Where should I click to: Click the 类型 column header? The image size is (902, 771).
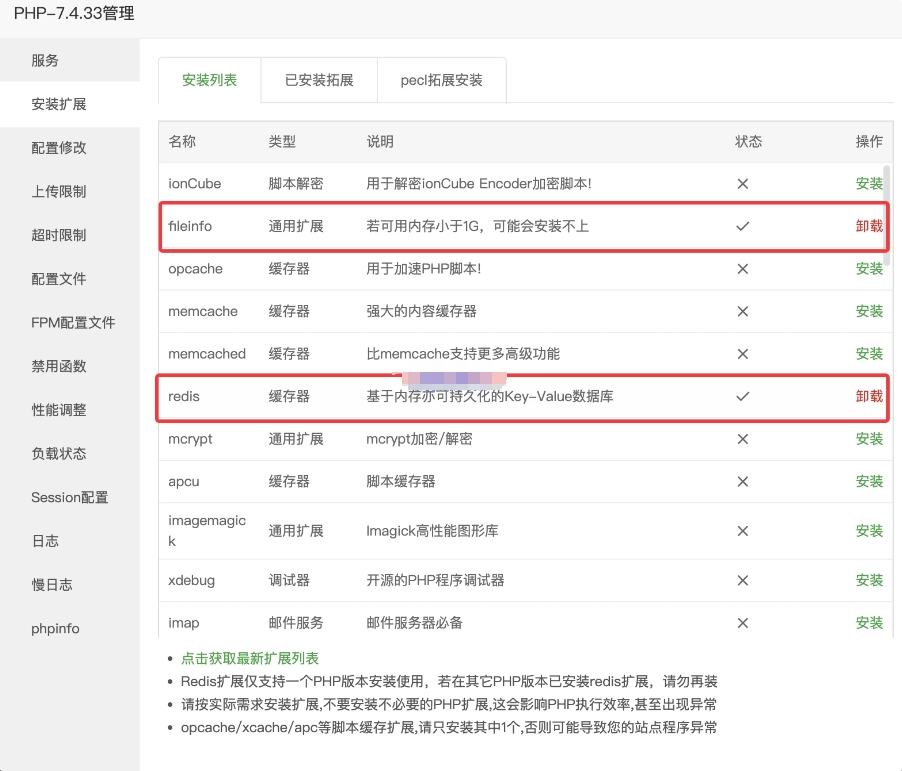coord(282,142)
